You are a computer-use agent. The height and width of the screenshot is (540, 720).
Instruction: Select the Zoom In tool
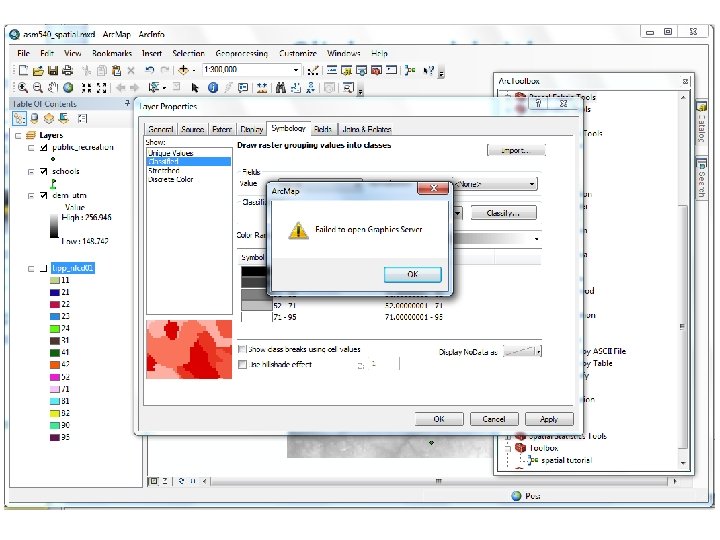23,87
